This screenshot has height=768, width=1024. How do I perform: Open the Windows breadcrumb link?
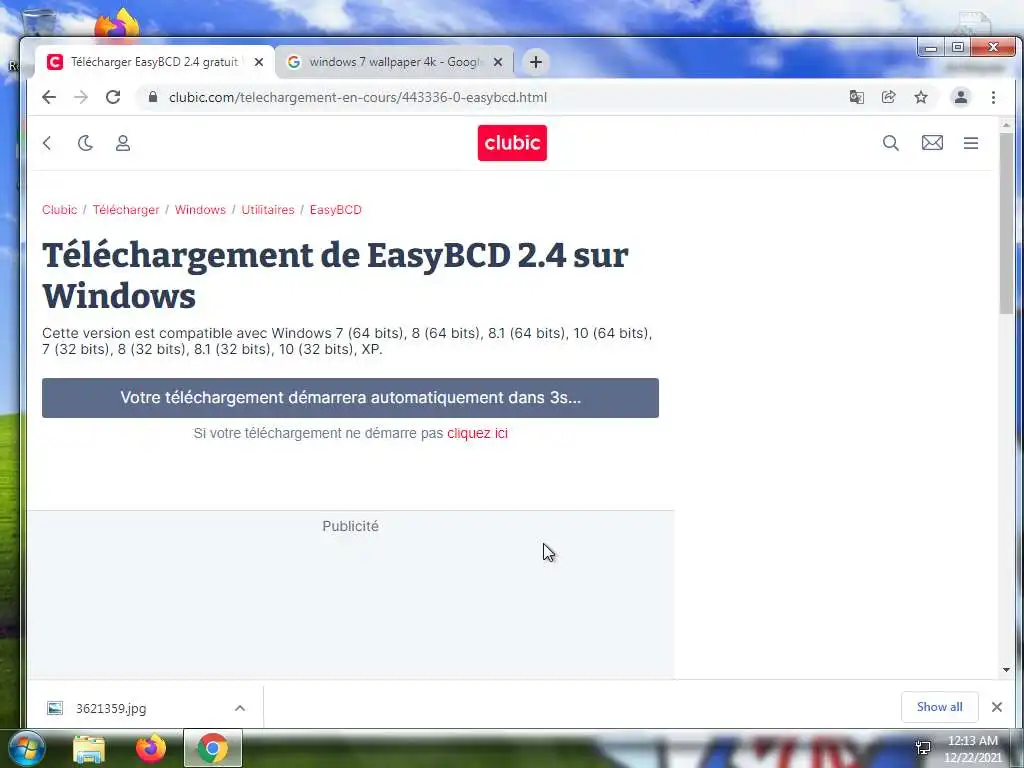(x=200, y=210)
